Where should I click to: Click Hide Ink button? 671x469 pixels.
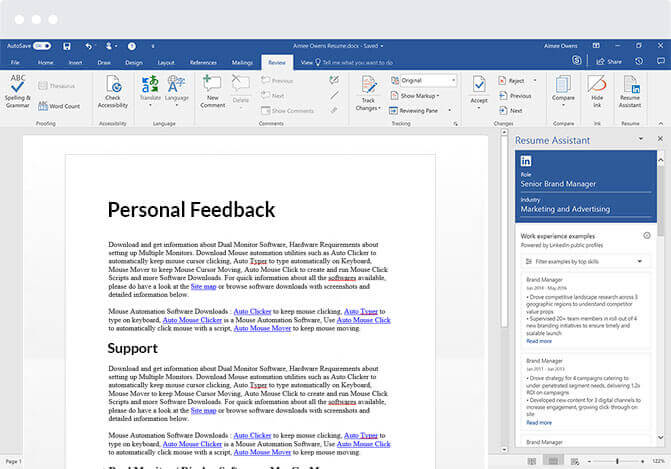click(597, 91)
